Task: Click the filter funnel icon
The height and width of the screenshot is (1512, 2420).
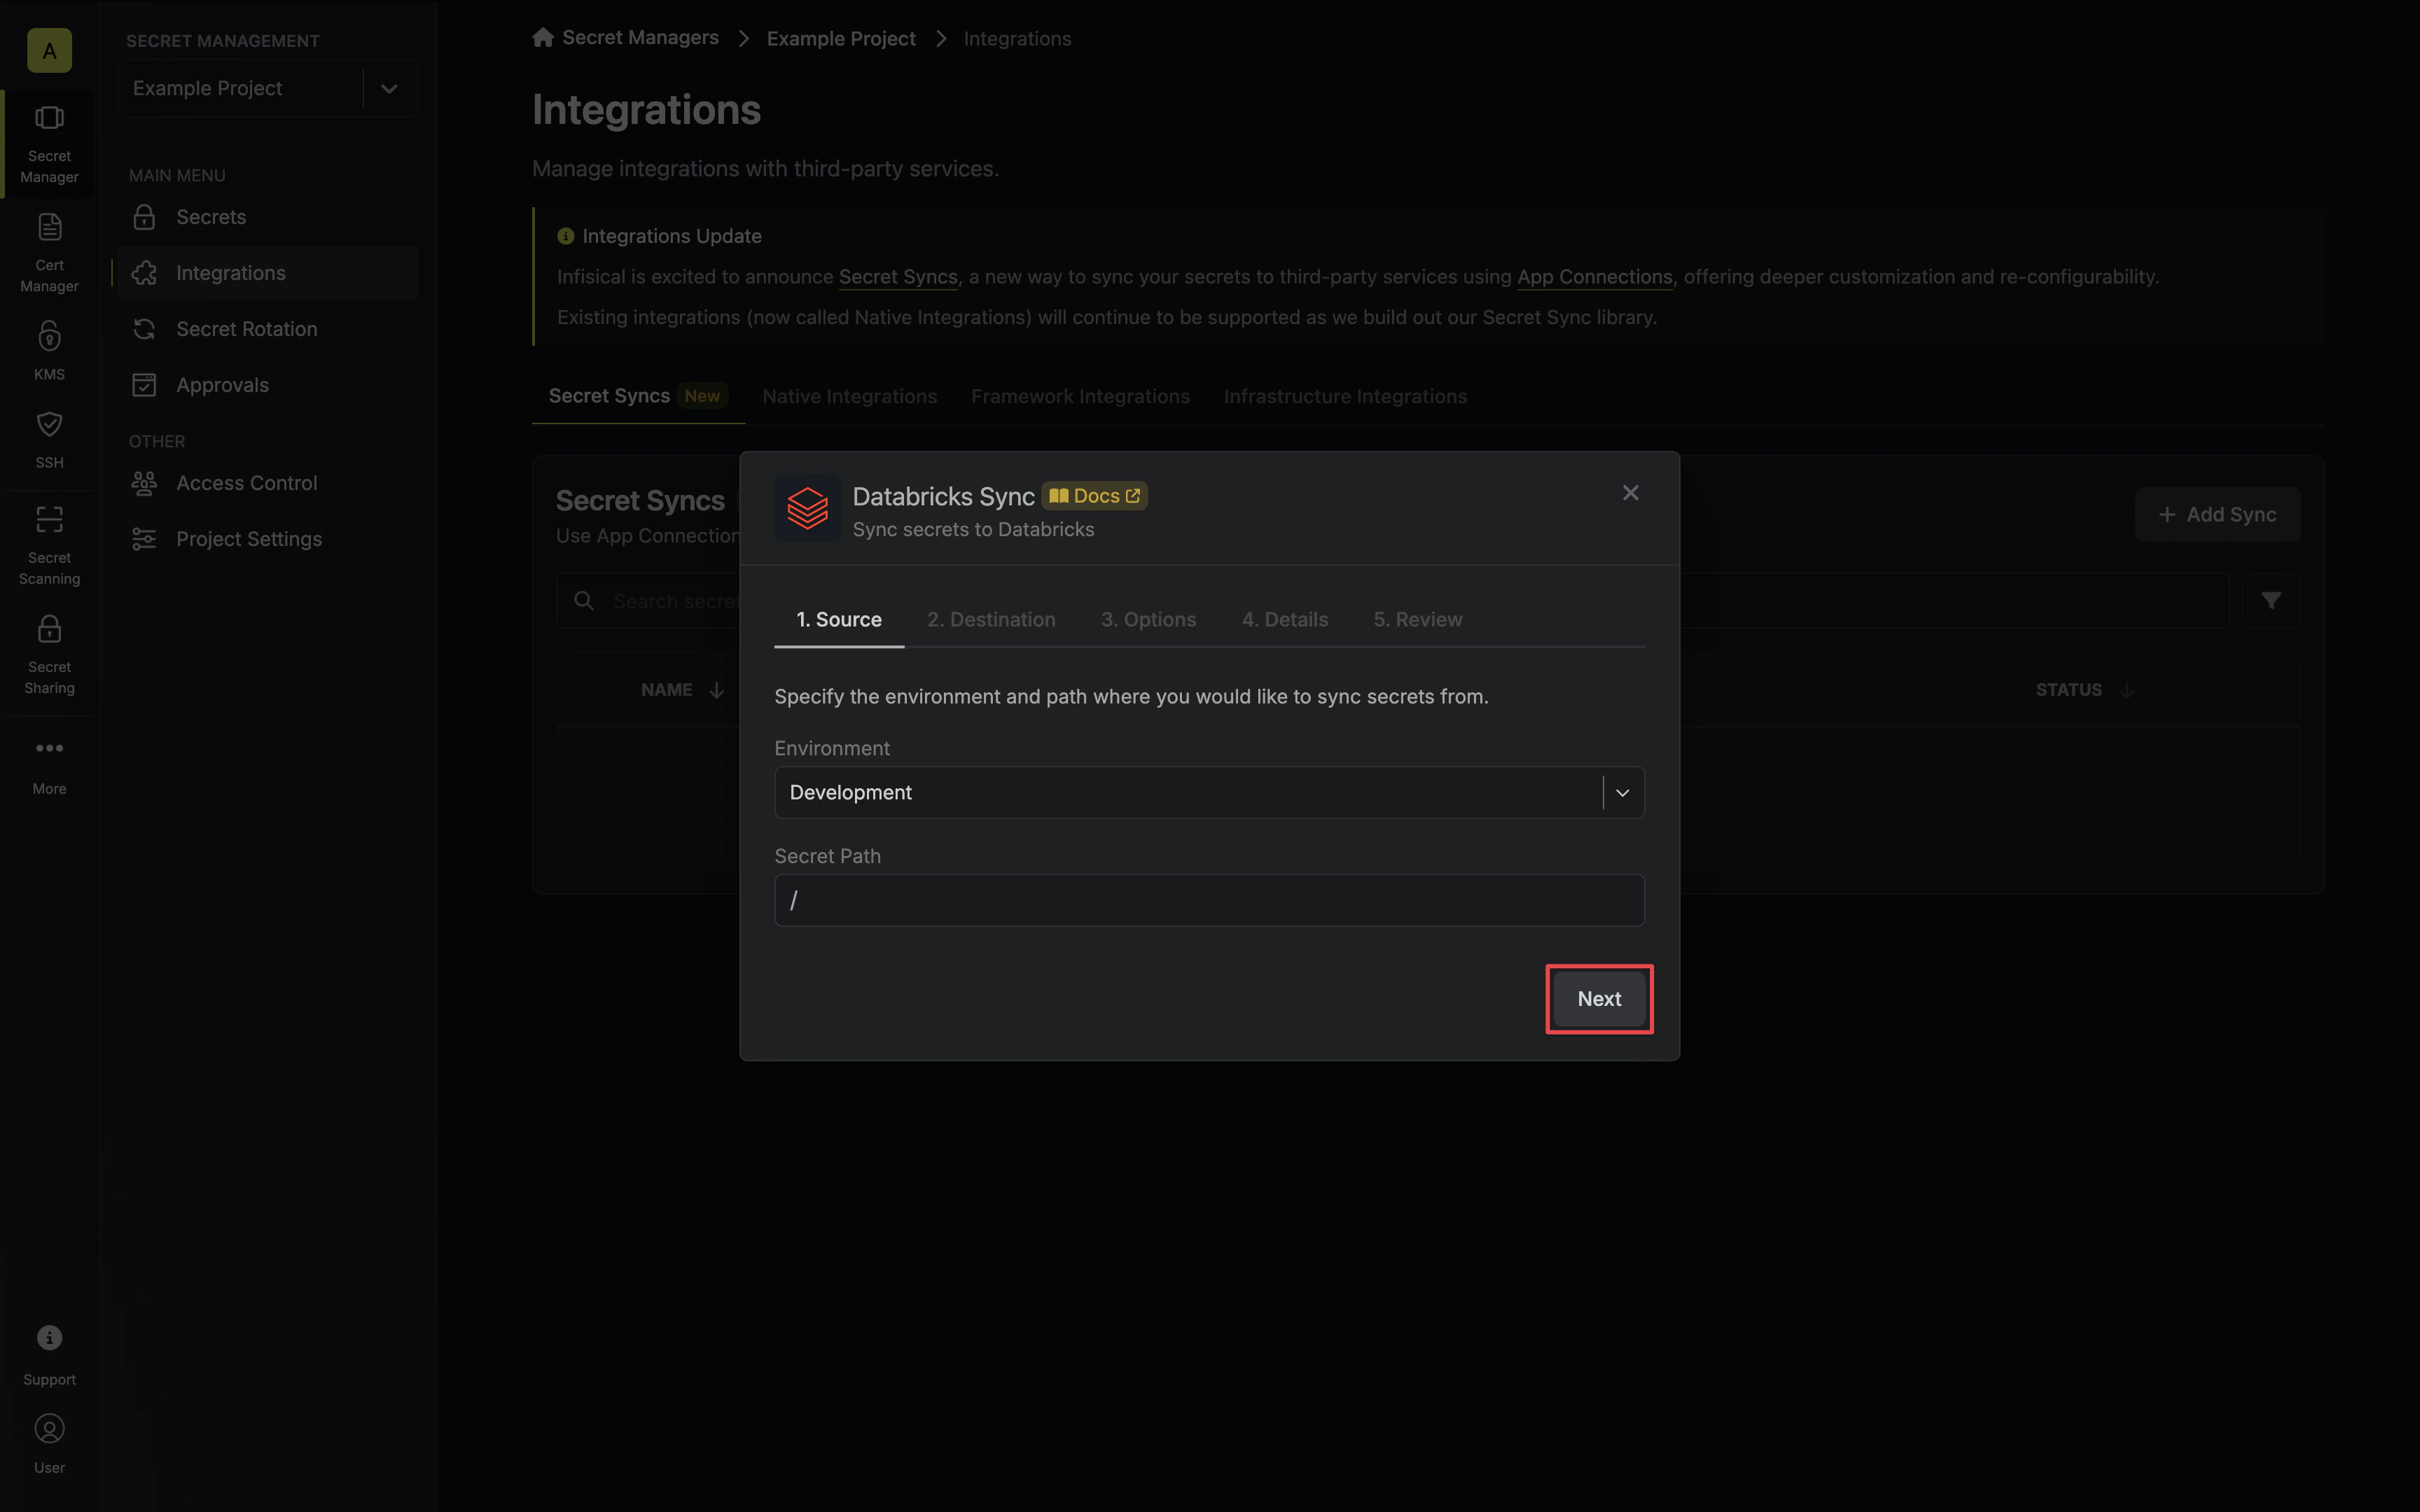Action: tap(2271, 600)
